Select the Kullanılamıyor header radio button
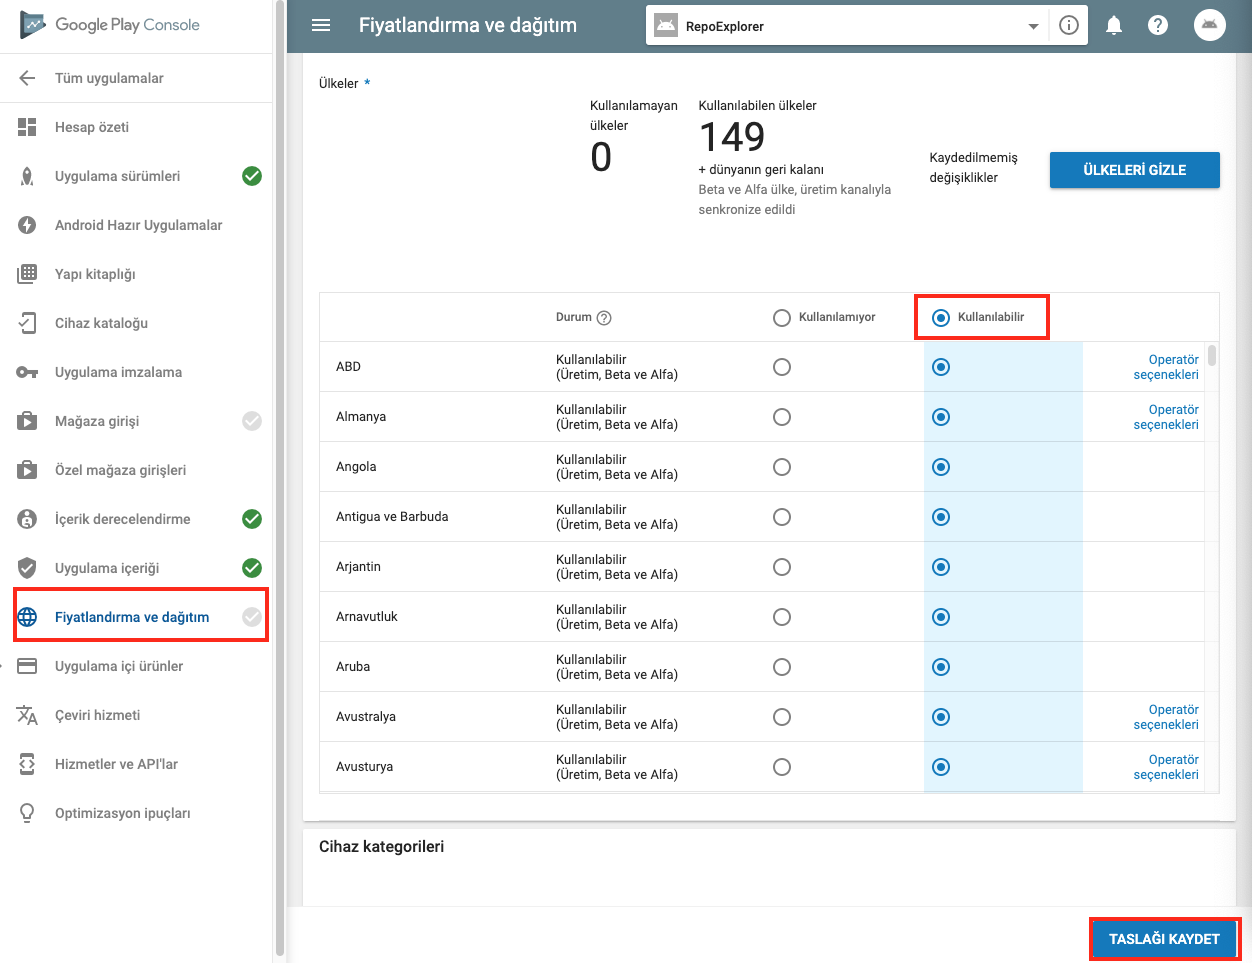Image resolution: width=1252 pixels, height=963 pixels. [x=782, y=318]
